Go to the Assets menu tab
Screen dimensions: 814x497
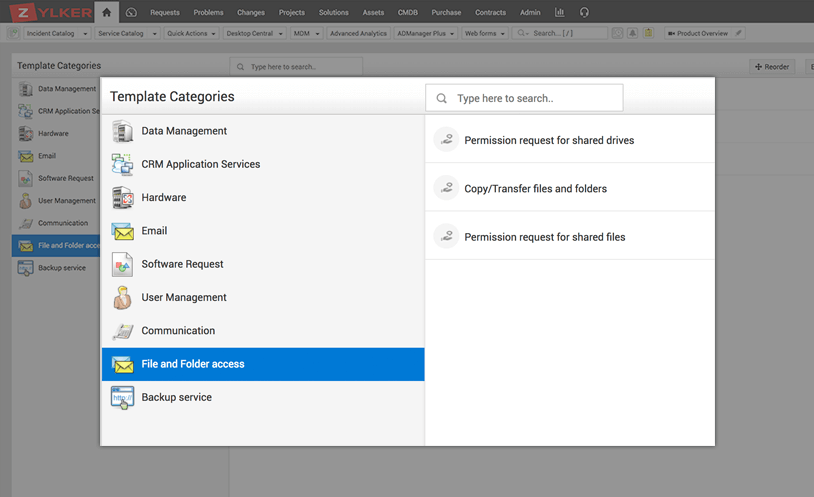[x=373, y=12]
